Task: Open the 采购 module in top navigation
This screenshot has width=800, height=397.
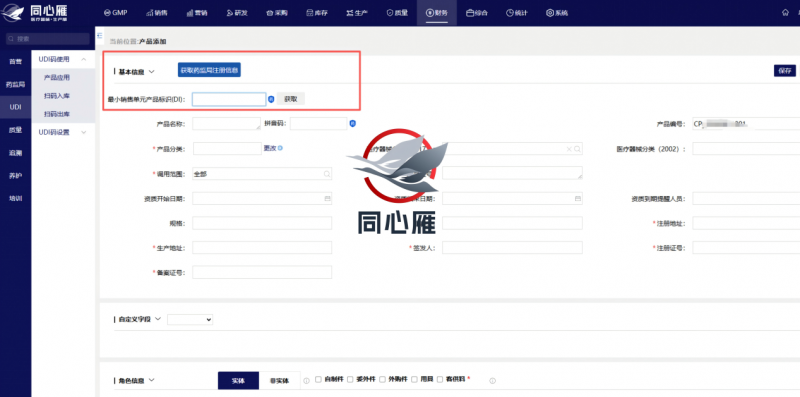Action: point(277,13)
